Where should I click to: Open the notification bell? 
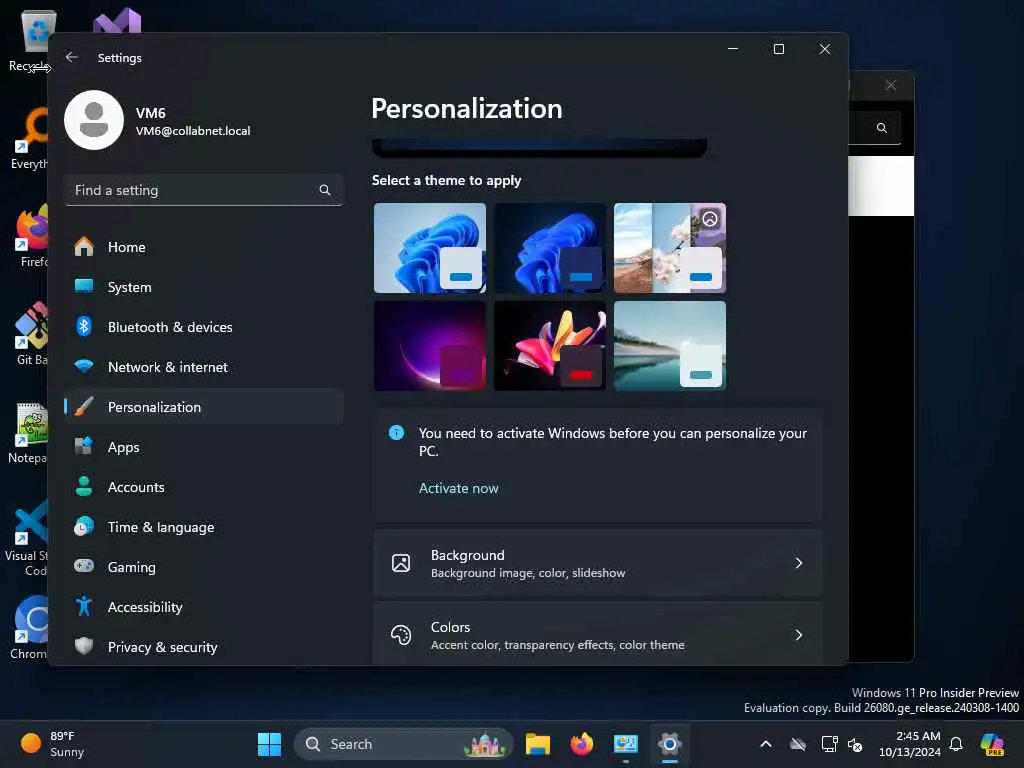click(x=955, y=744)
